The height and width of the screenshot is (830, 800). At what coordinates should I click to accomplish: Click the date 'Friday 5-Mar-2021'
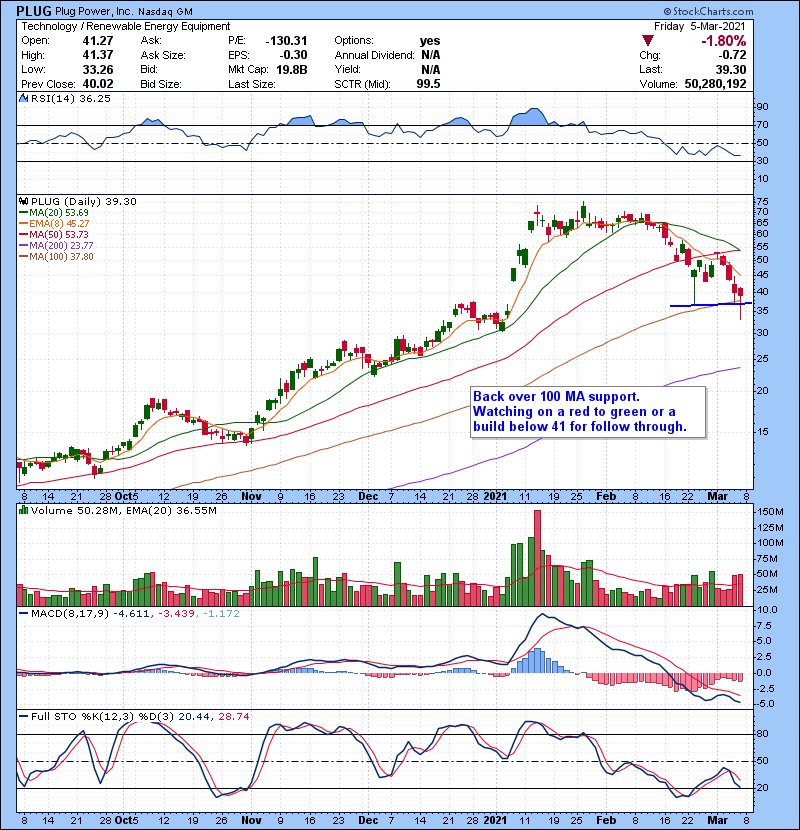coord(699,26)
